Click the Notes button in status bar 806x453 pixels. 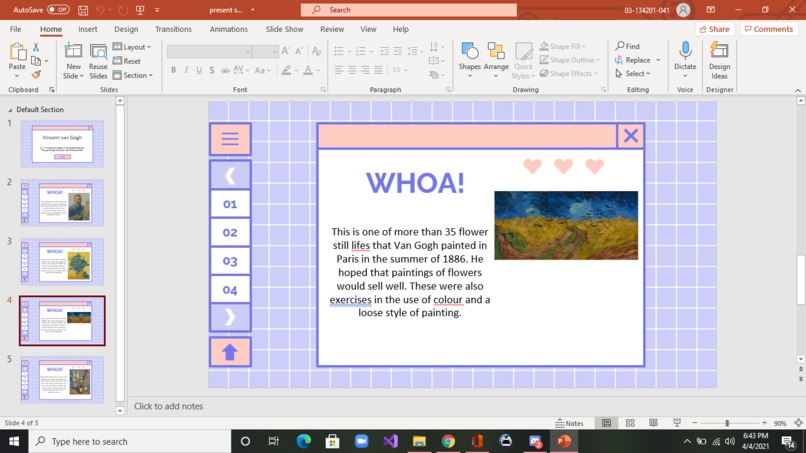tap(570, 423)
